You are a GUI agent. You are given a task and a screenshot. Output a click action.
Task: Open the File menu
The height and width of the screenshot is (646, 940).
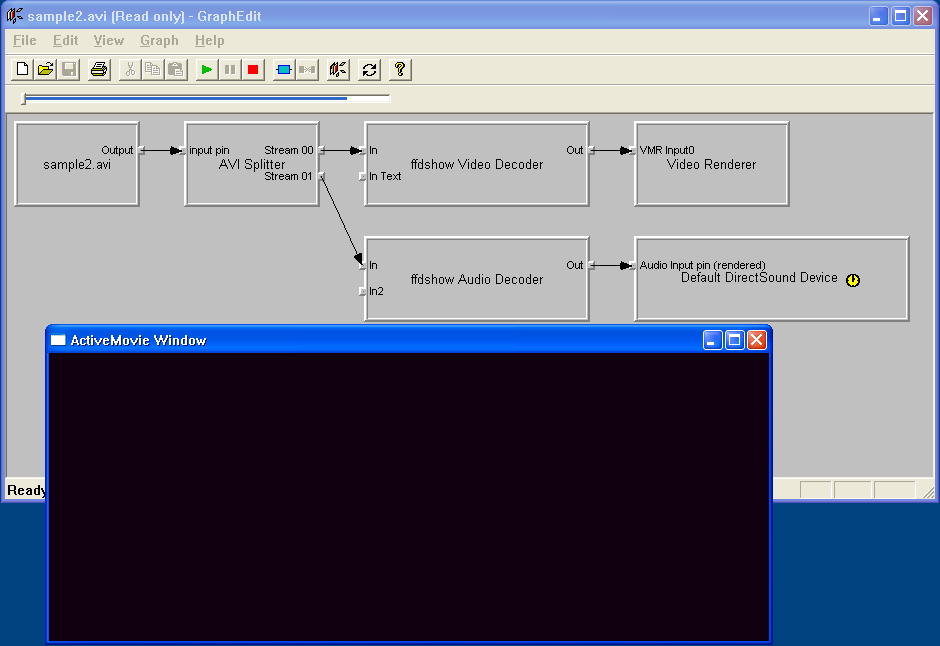(x=25, y=41)
